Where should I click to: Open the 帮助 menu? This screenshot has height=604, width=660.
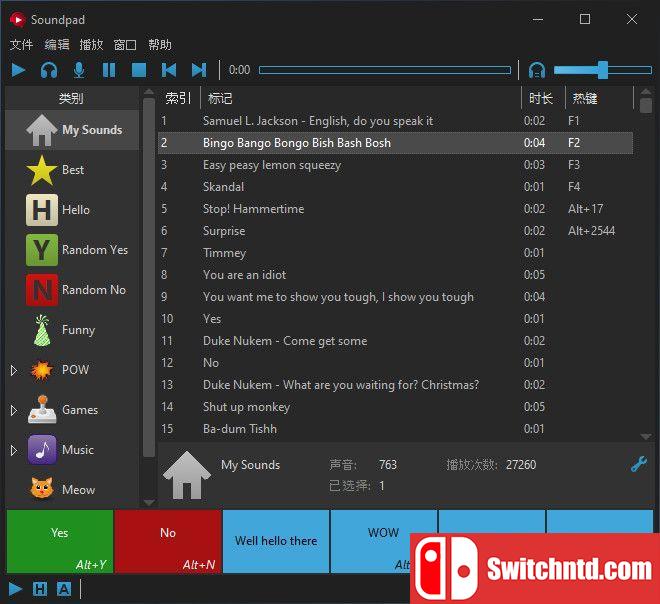pos(160,45)
